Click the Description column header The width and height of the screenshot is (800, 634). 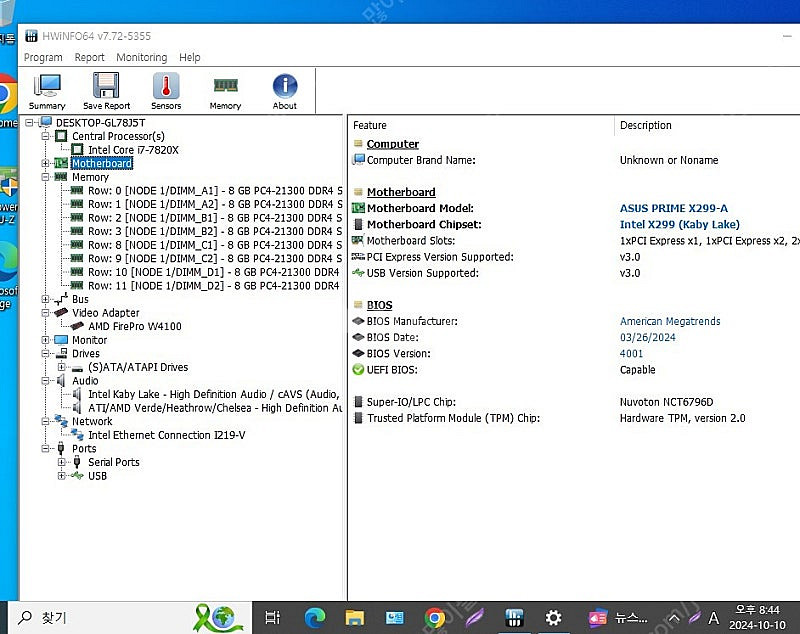point(707,125)
